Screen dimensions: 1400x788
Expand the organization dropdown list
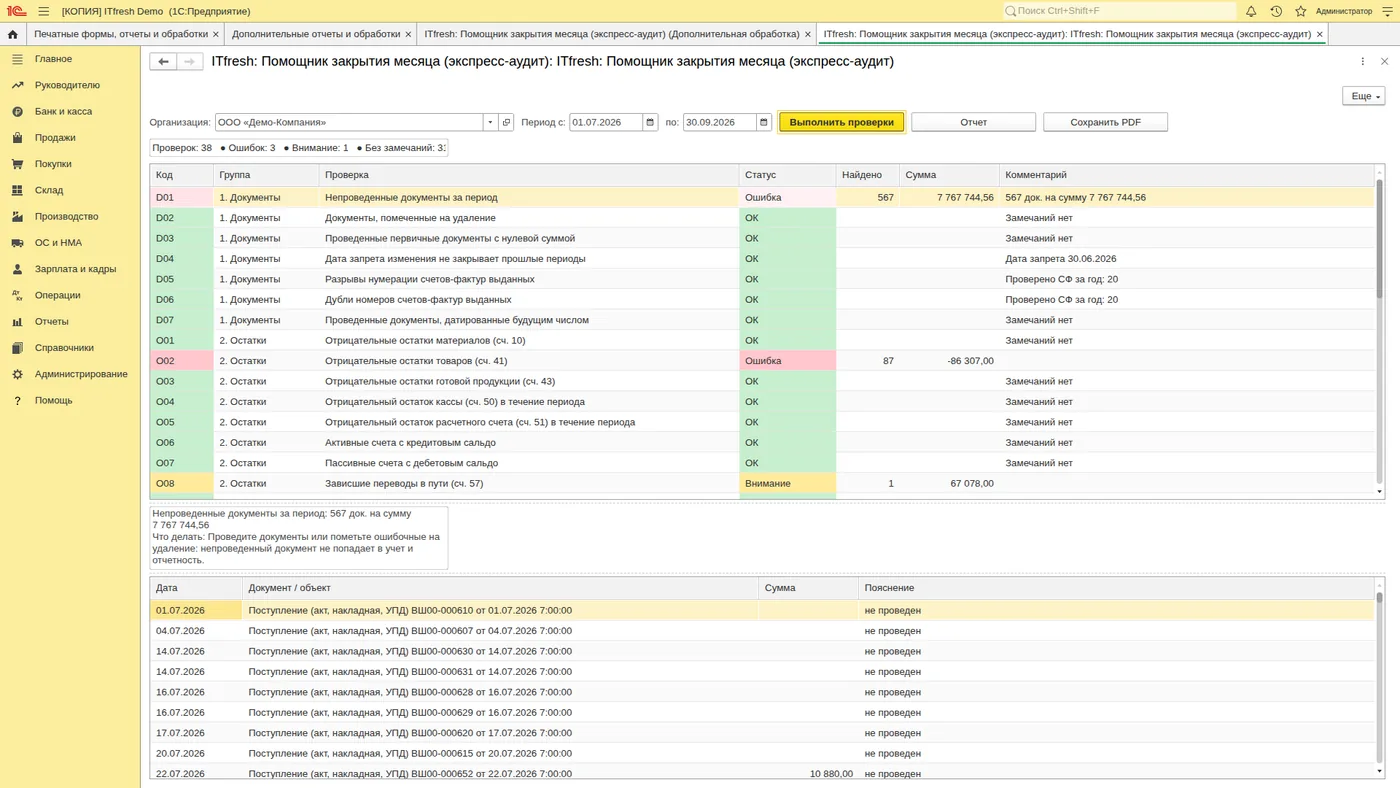click(x=490, y=122)
